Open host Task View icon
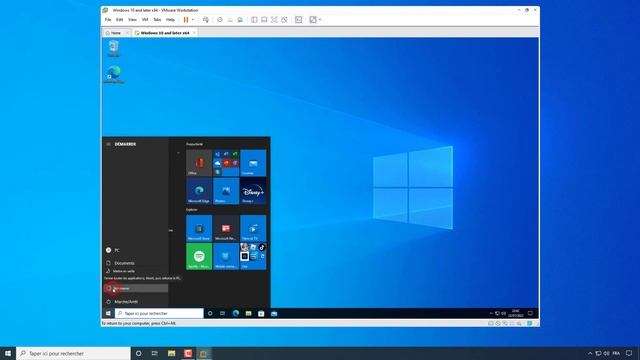Viewport: 640px width, 360px height. click(x=155, y=353)
